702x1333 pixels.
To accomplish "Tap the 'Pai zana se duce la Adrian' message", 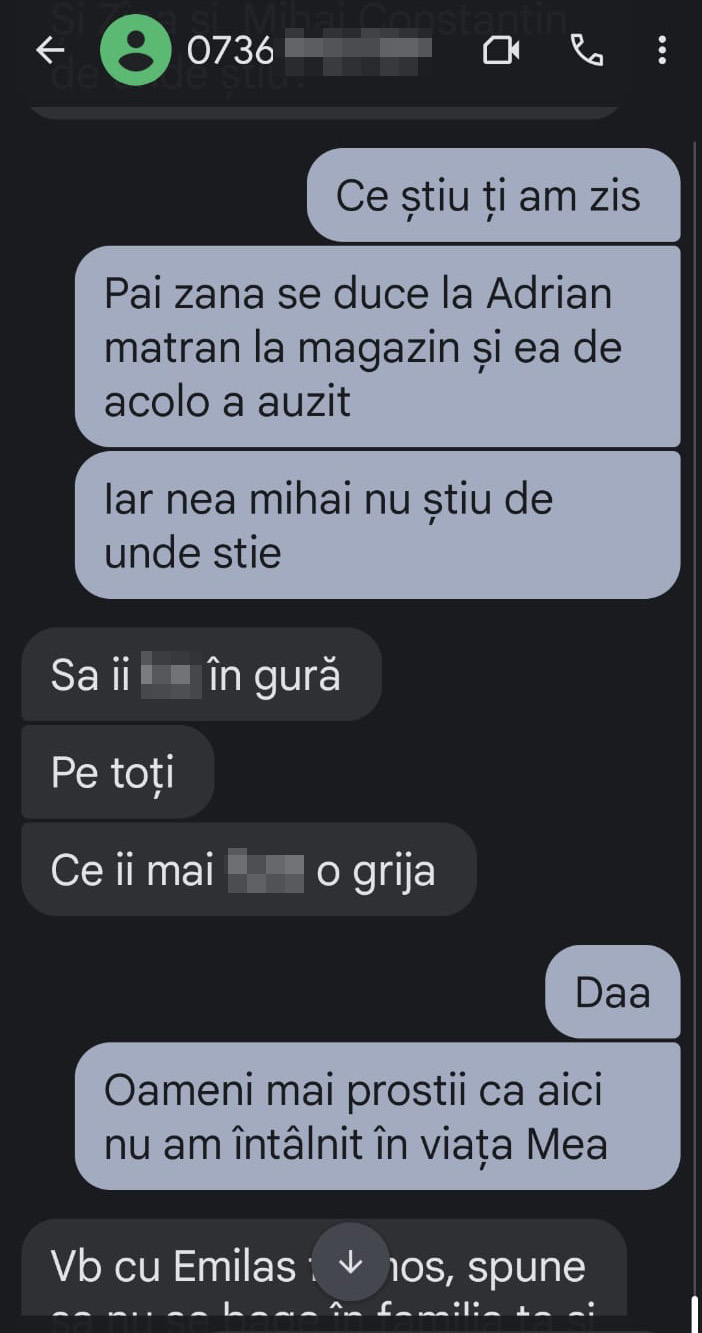I will [378, 347].
